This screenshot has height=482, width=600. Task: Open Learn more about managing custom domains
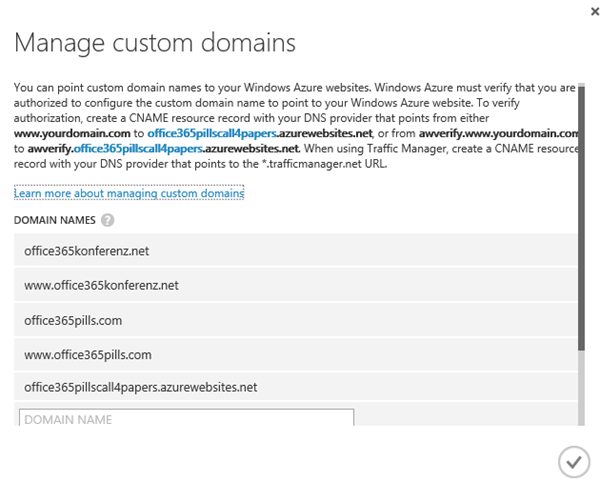pos(129,192)
